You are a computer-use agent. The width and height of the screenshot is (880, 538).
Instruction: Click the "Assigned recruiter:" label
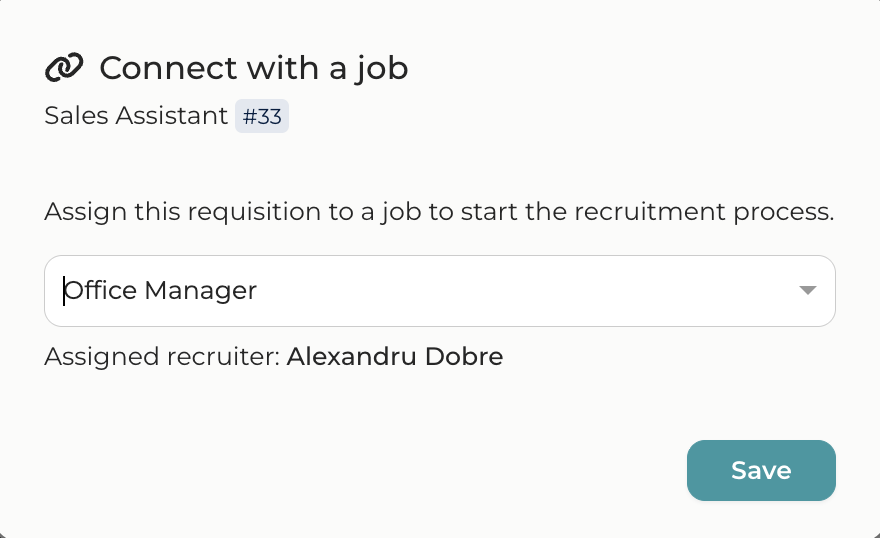click(162, 356)
